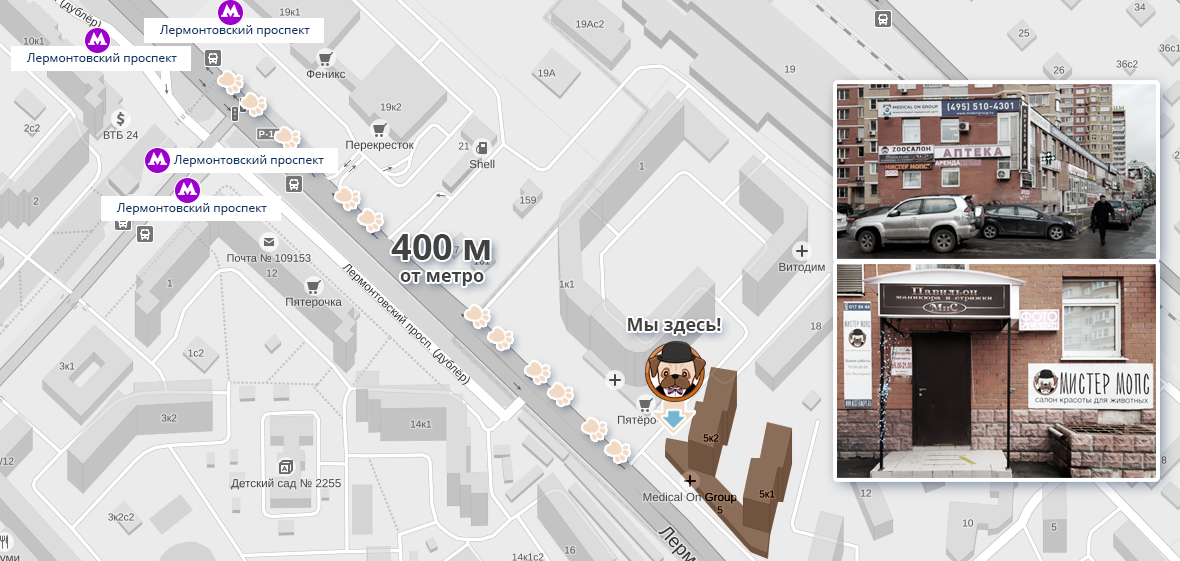Click the VTB 24 bank dollar icon

(120, 118)
